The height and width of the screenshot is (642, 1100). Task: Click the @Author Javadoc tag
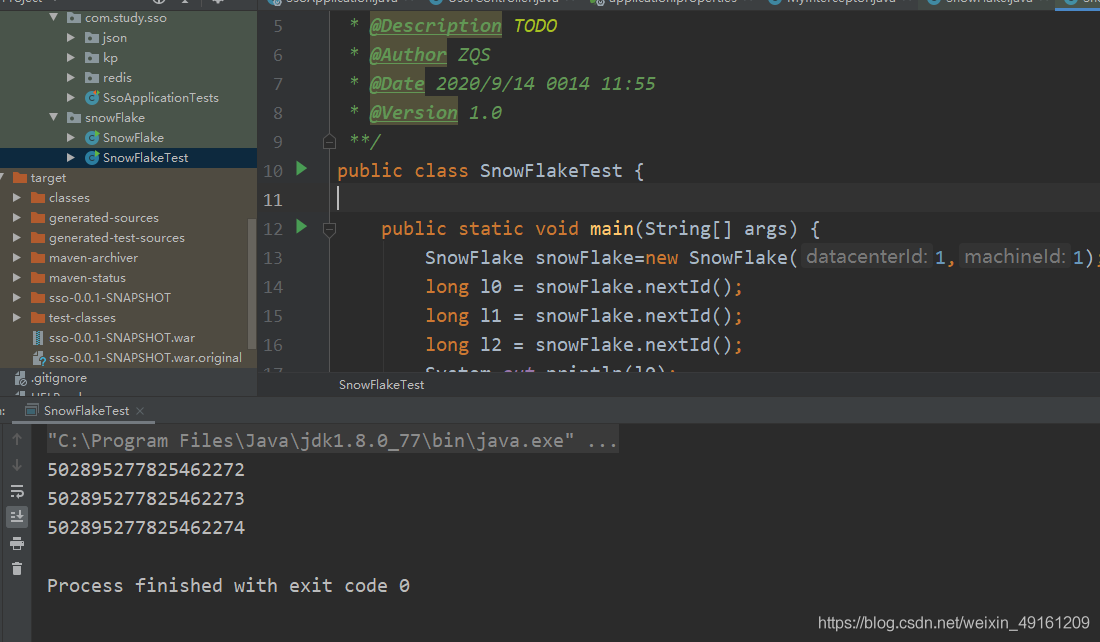click(x=408, y=55)
